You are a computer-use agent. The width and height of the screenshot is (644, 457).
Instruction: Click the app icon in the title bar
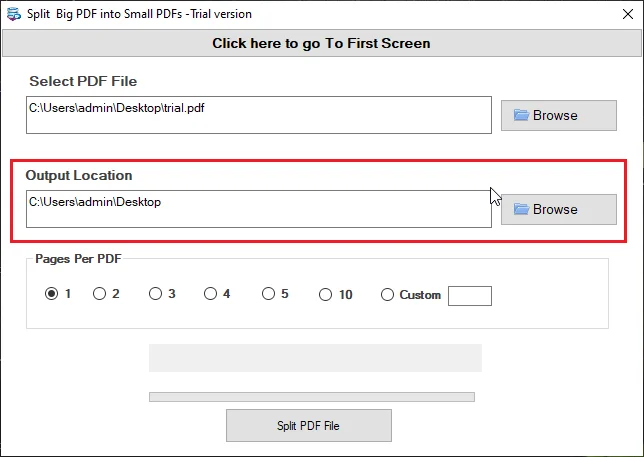pos(13,14)
